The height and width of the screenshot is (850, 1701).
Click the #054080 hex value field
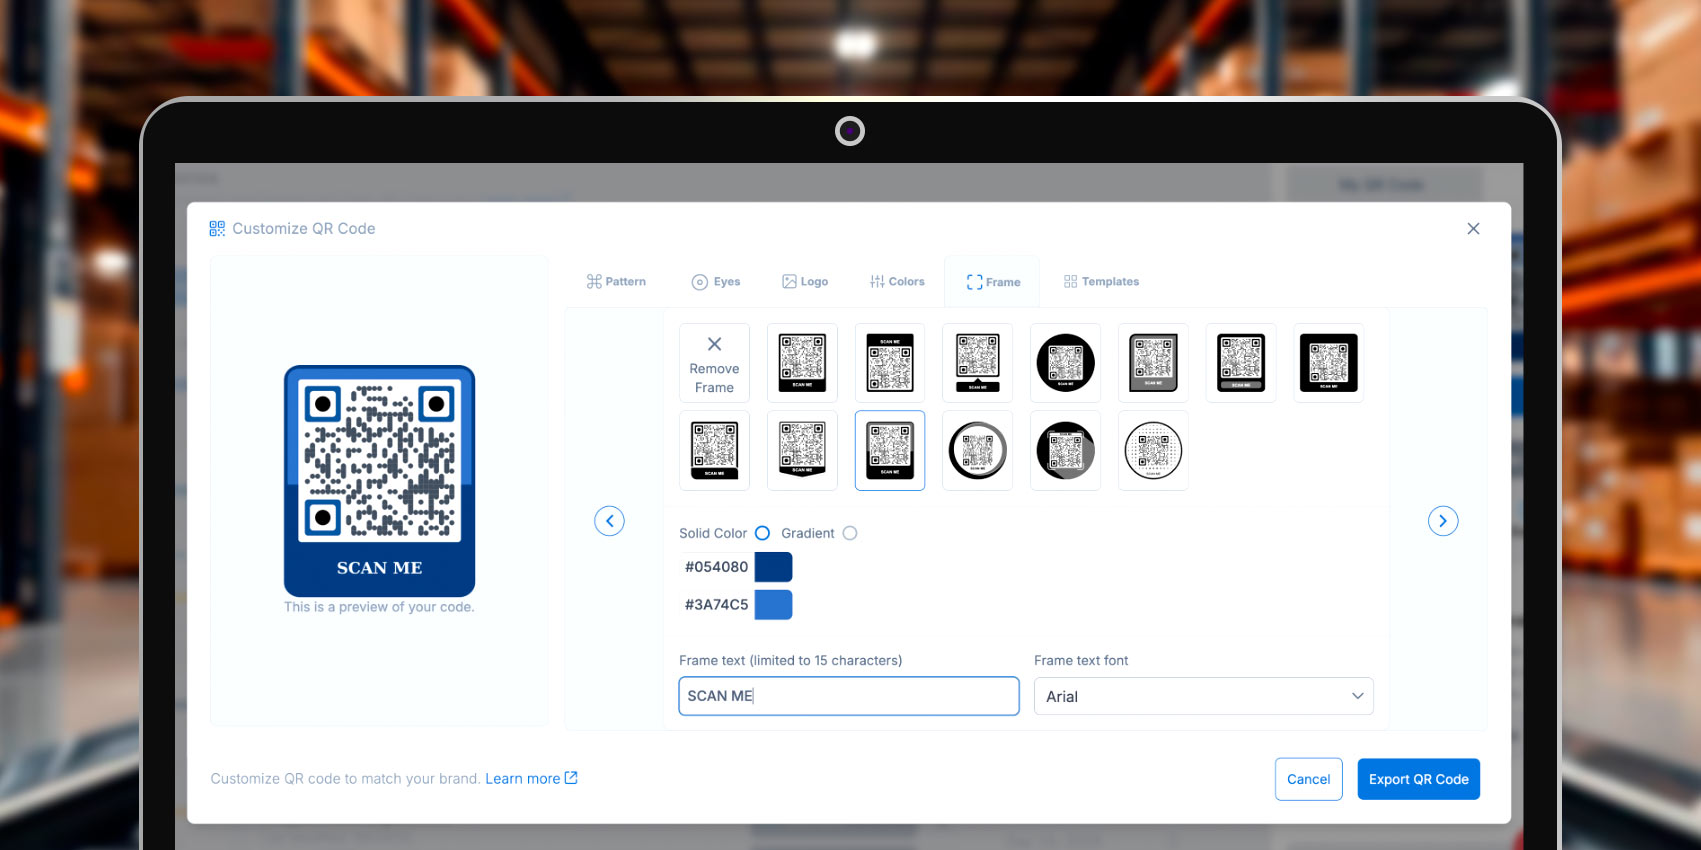pyautogui.click(x=716, y=567)
